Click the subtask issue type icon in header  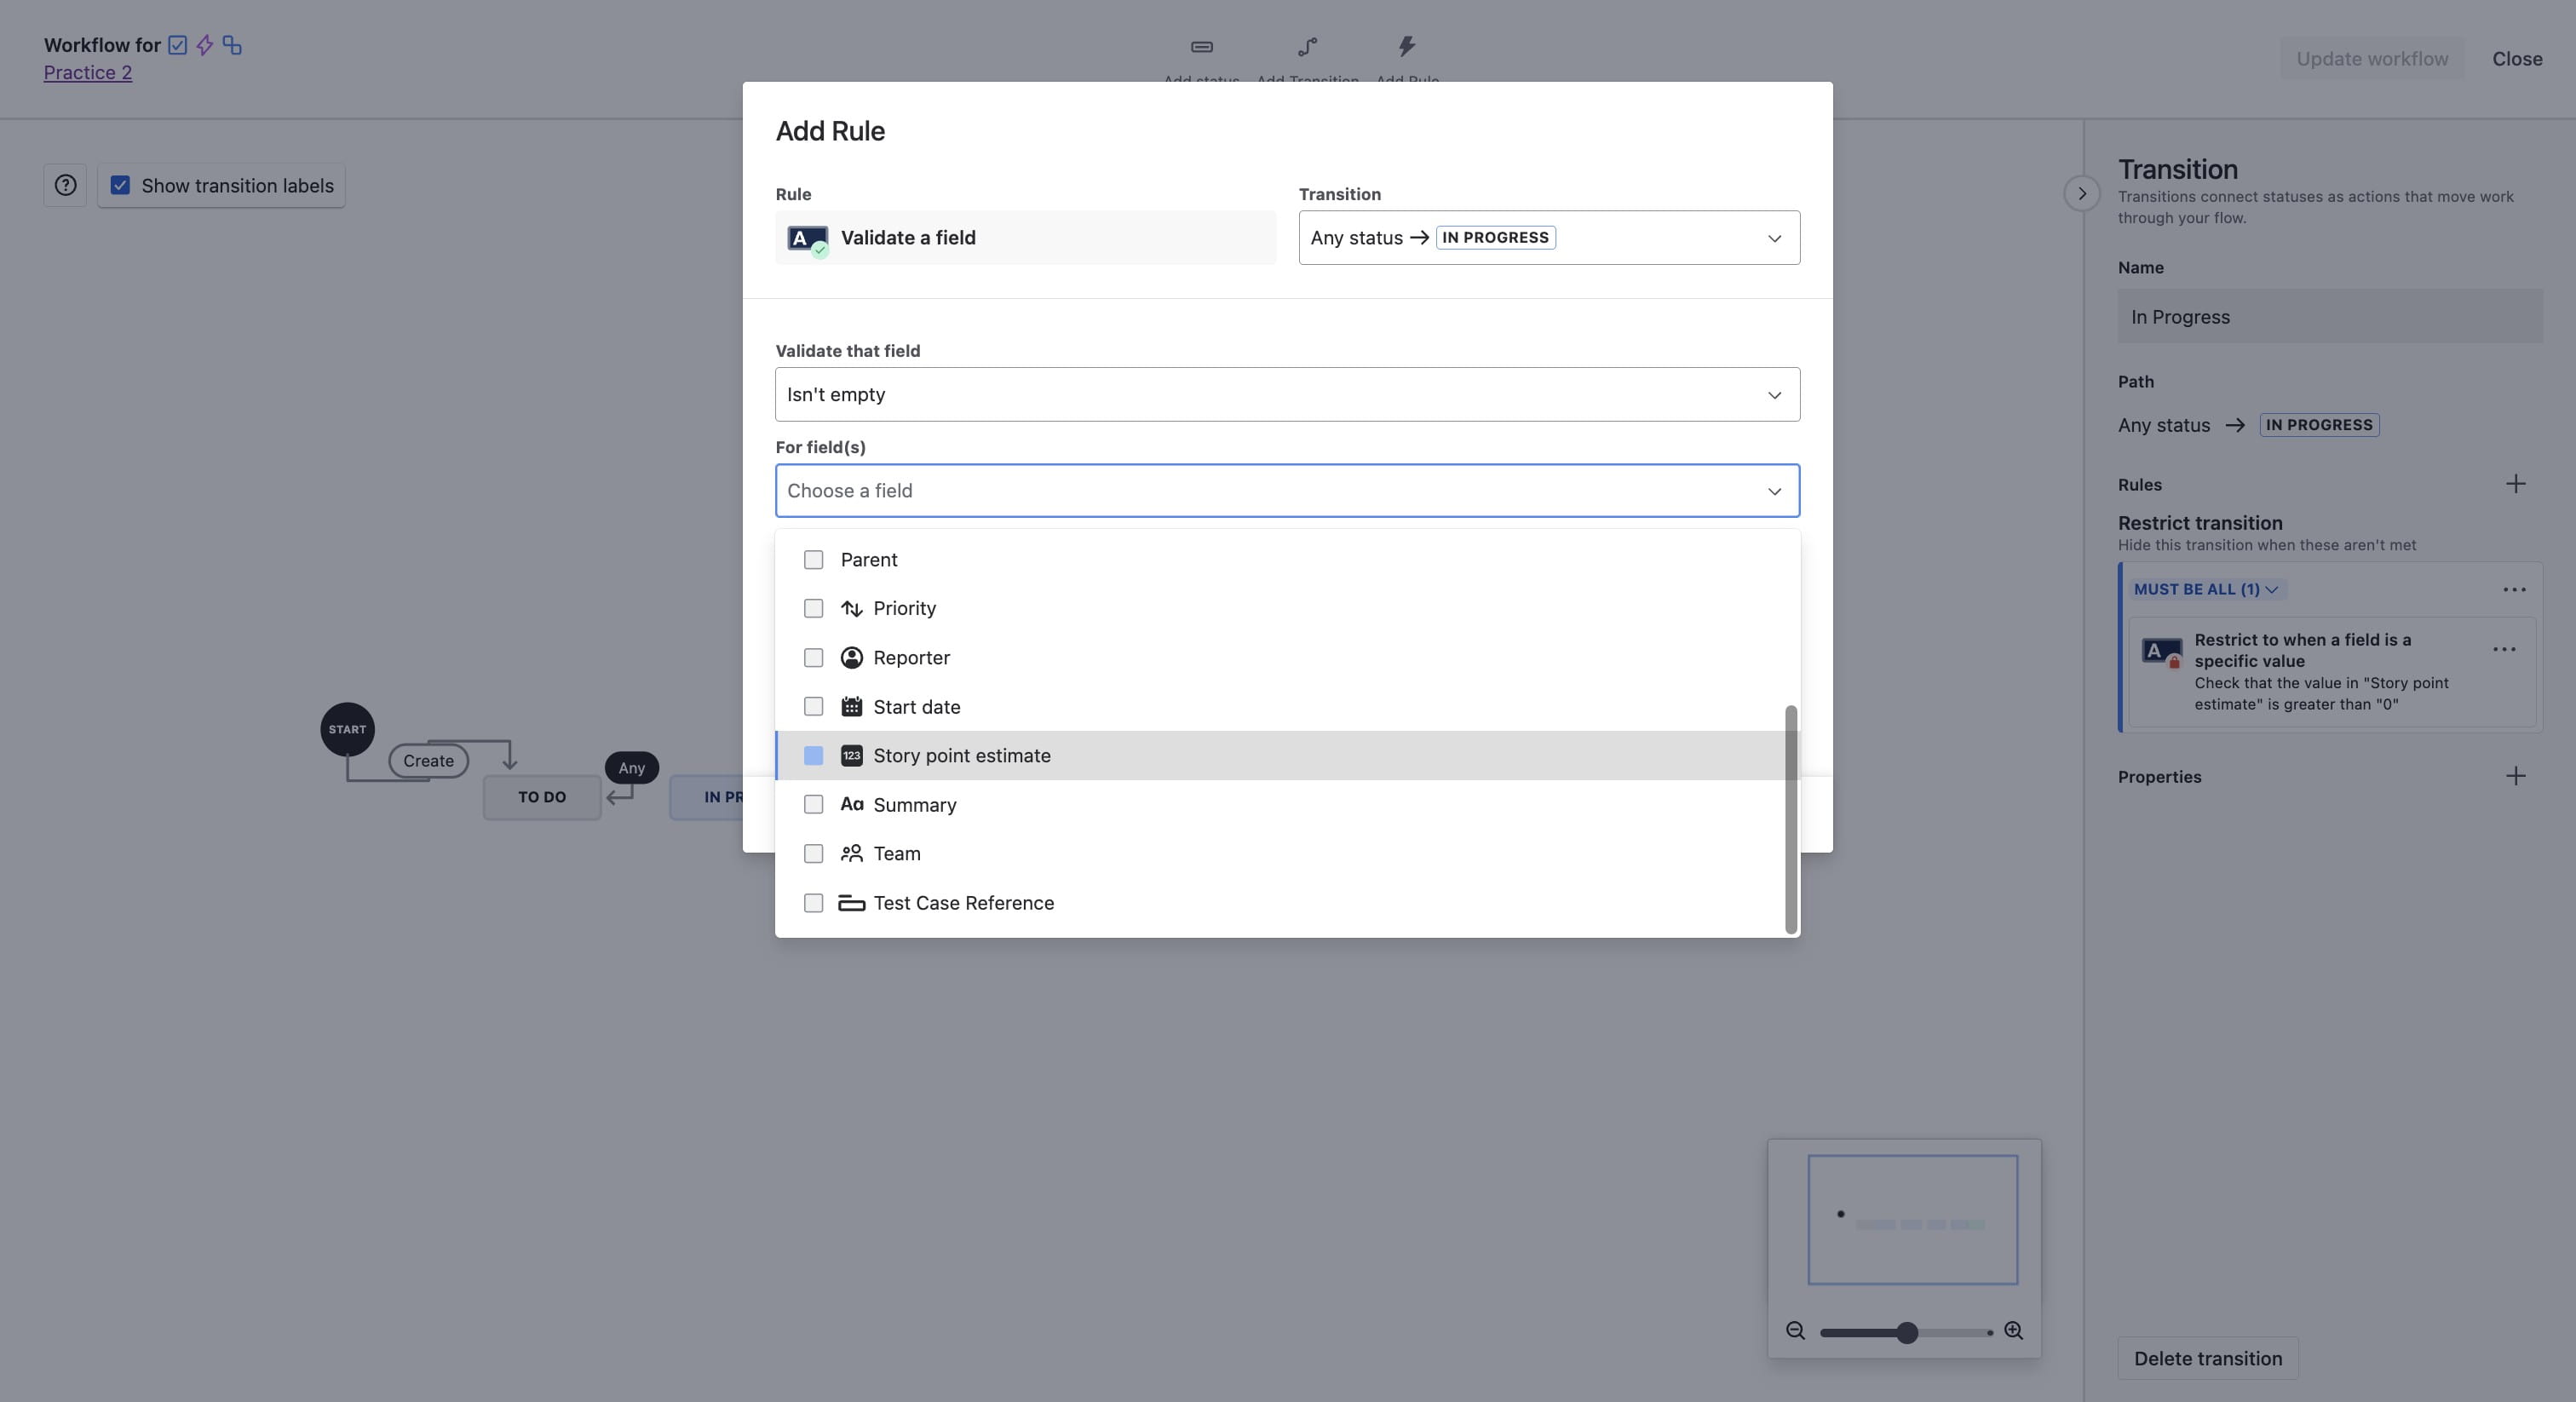tap(232, 45)
